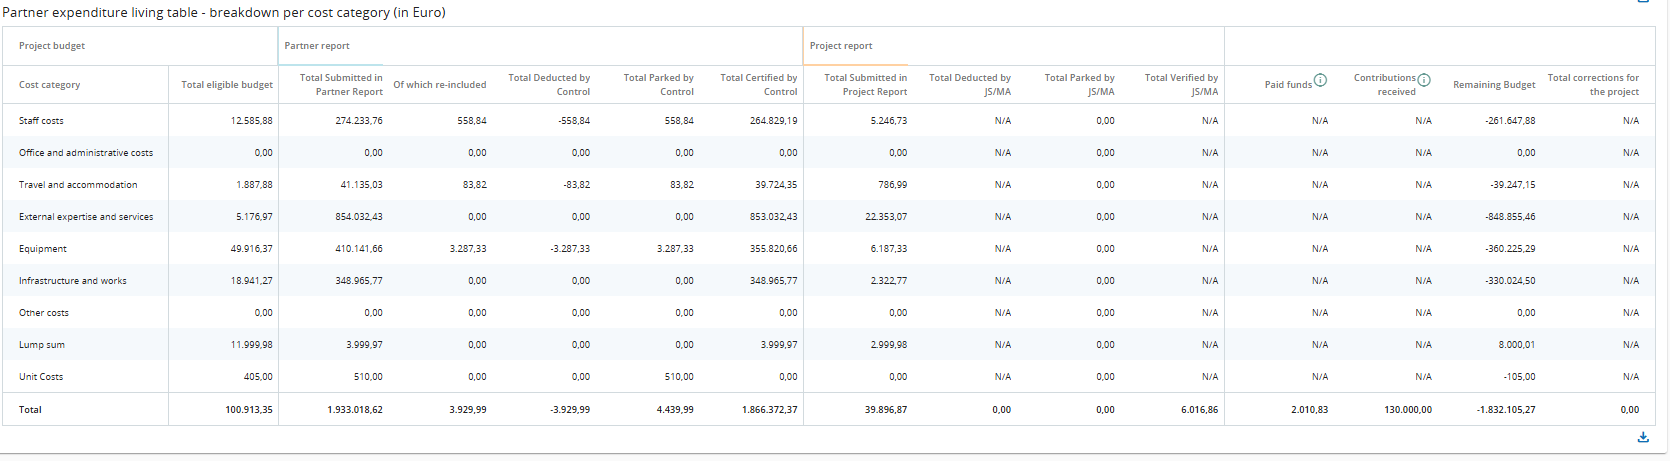Select the Project budget header group
Screen dimensions: 1670x461
click(x=52, y=46)
